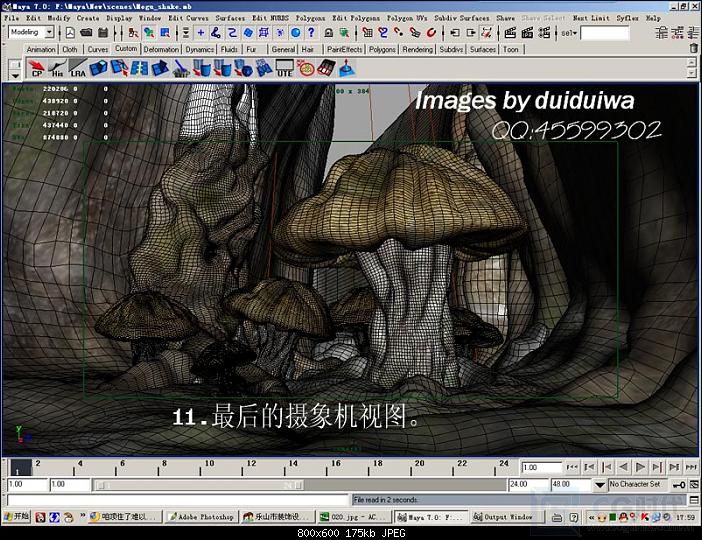Toggle the blue sphere rendering mask icon

point(295,33)
